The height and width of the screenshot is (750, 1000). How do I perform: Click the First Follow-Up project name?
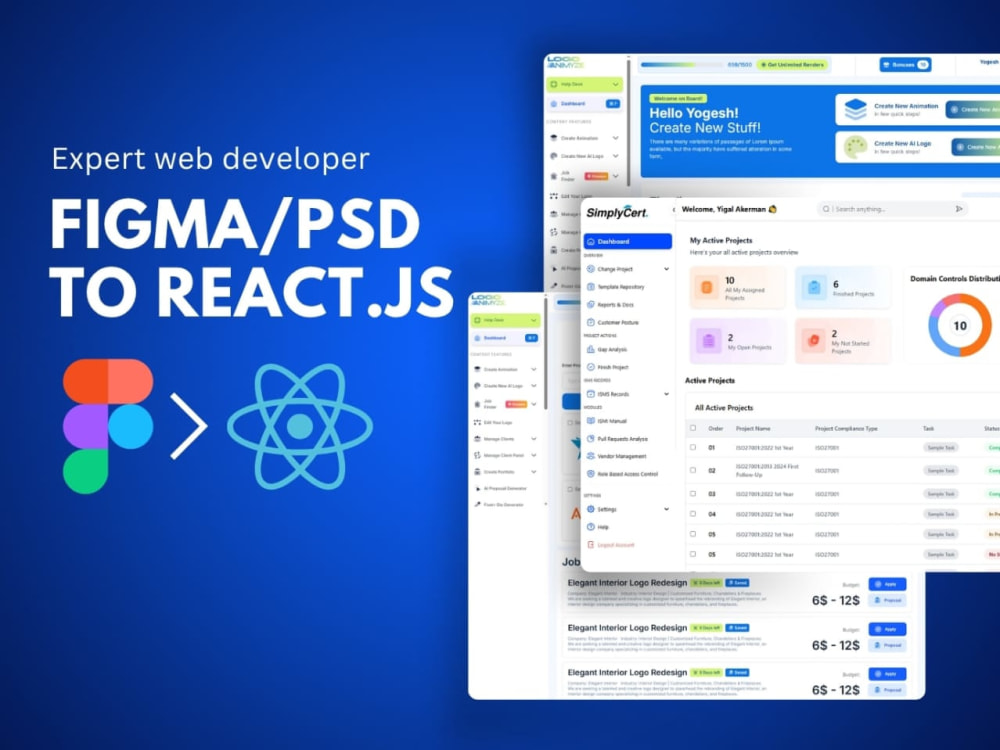pyautogui.click(x=767, y=471)
